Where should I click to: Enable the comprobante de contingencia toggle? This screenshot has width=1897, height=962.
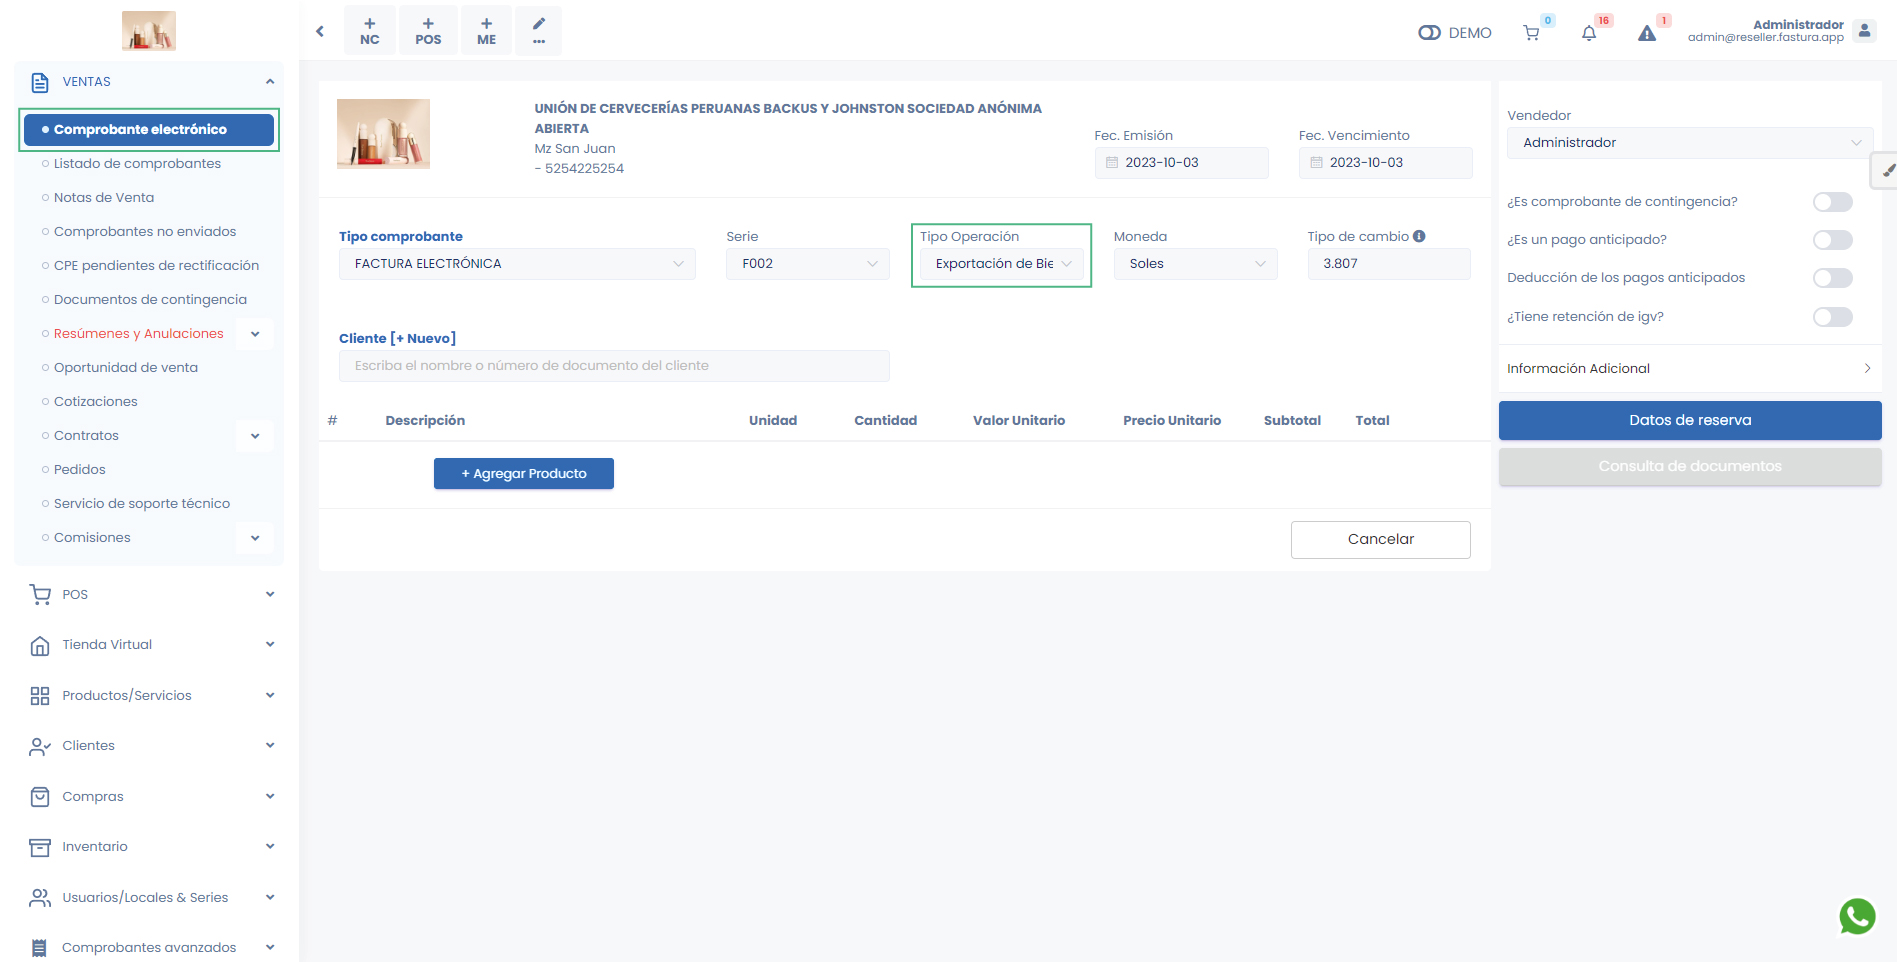[1832, 202]
